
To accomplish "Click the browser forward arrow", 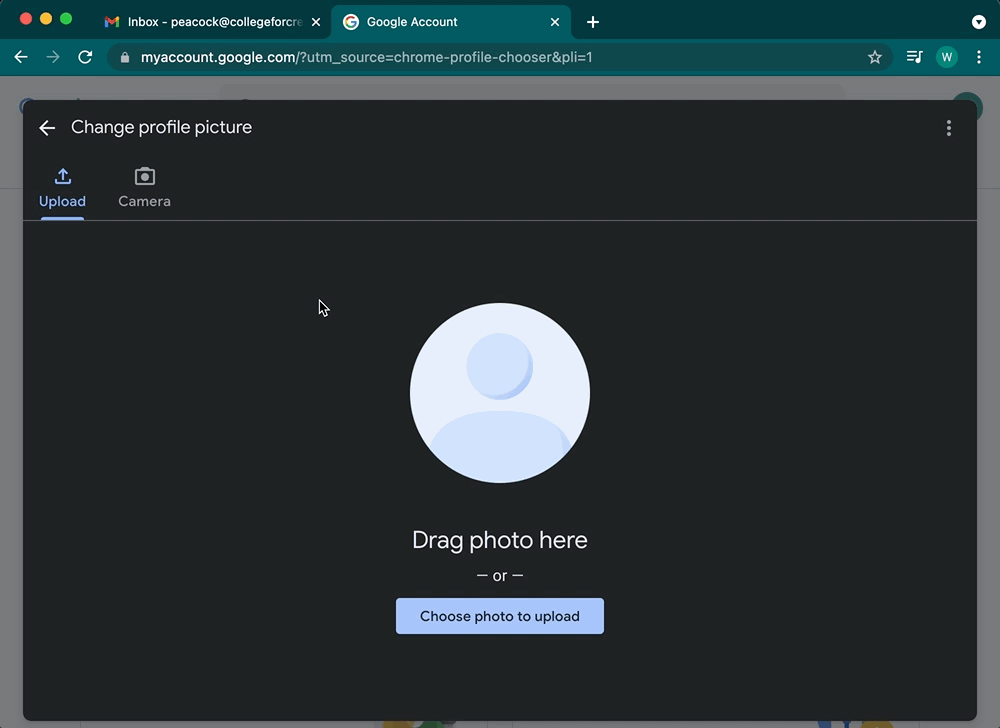I will point(53,57).
